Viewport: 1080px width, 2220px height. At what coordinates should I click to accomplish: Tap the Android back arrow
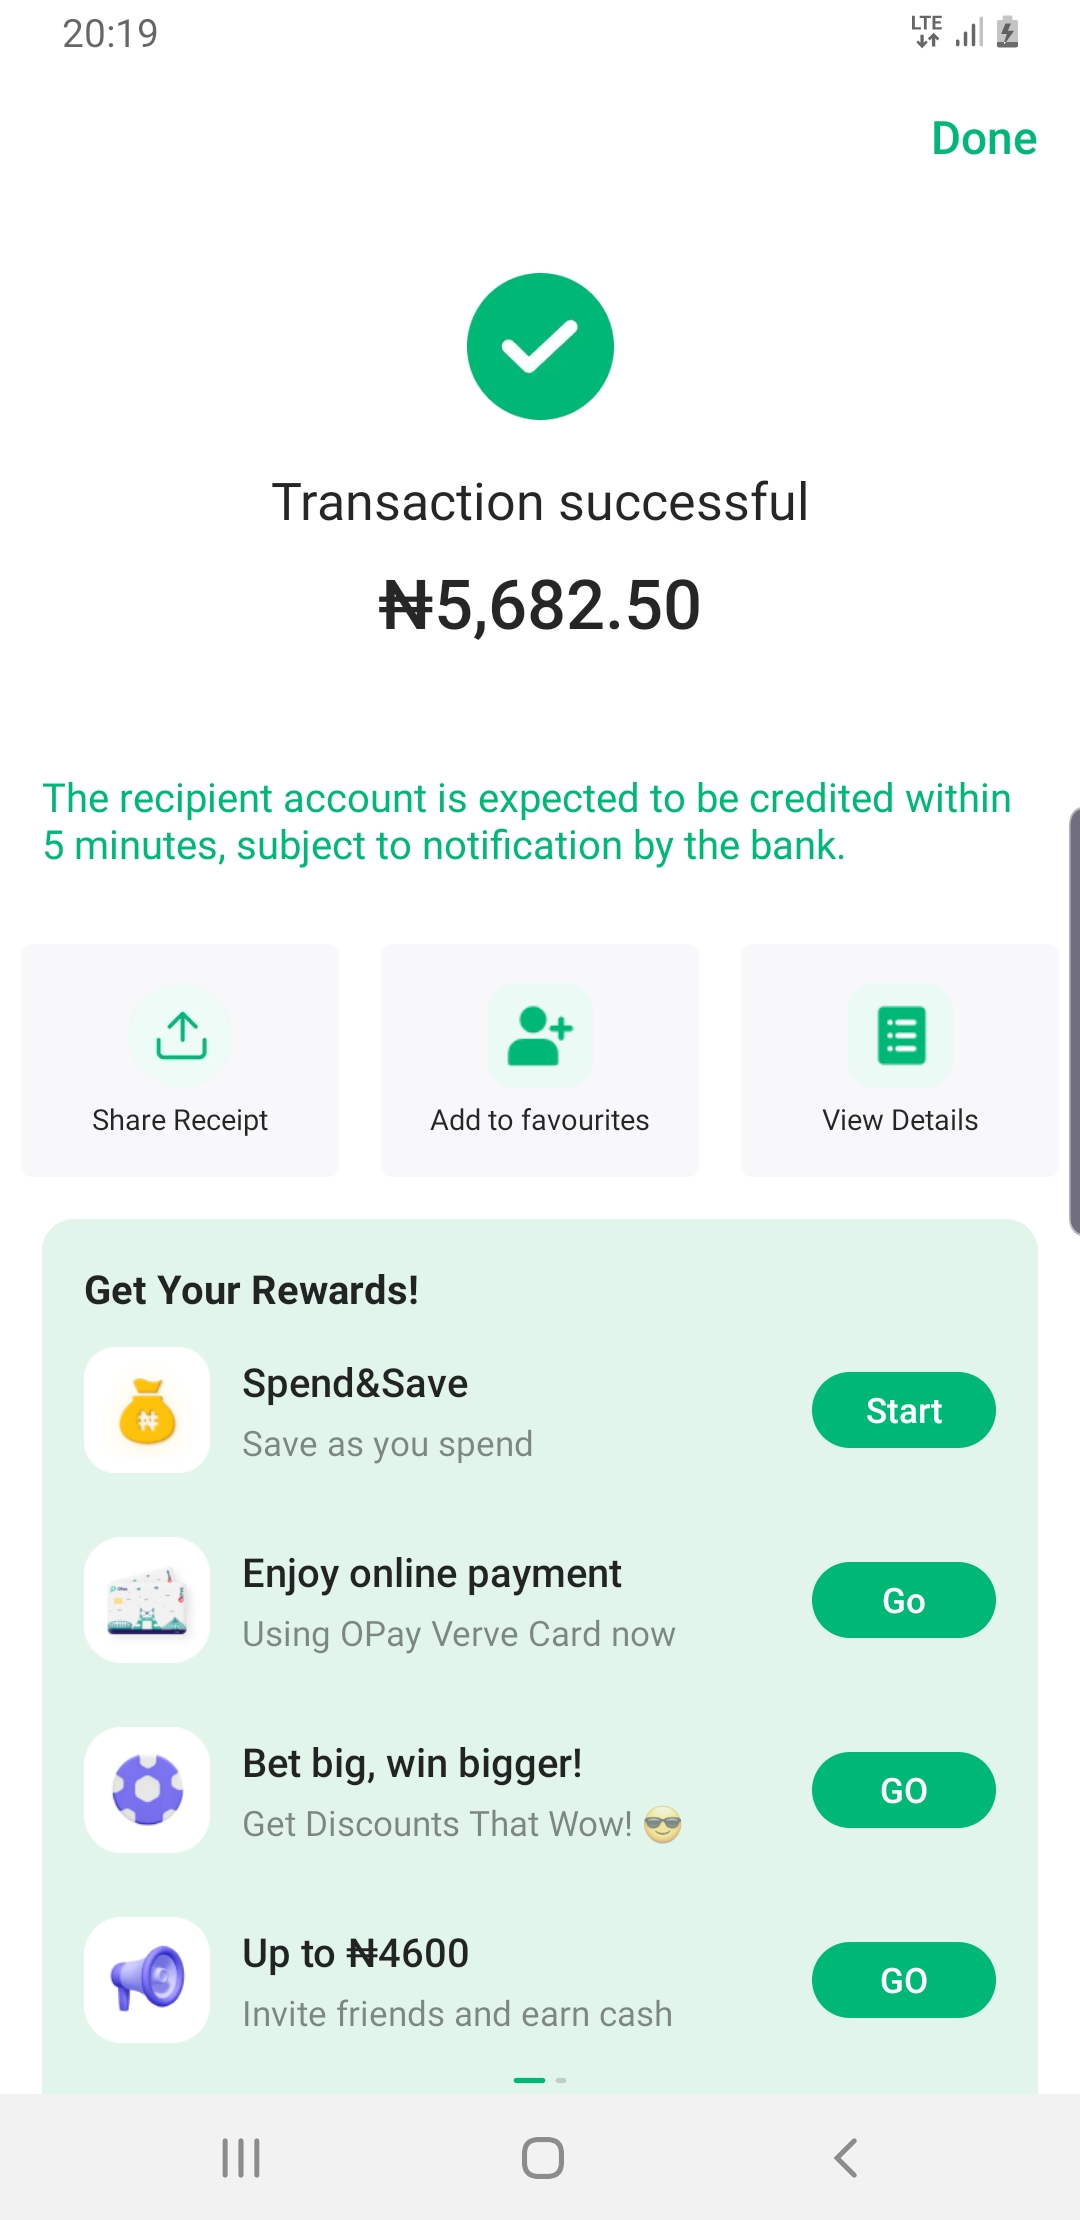click(846, 2157)
